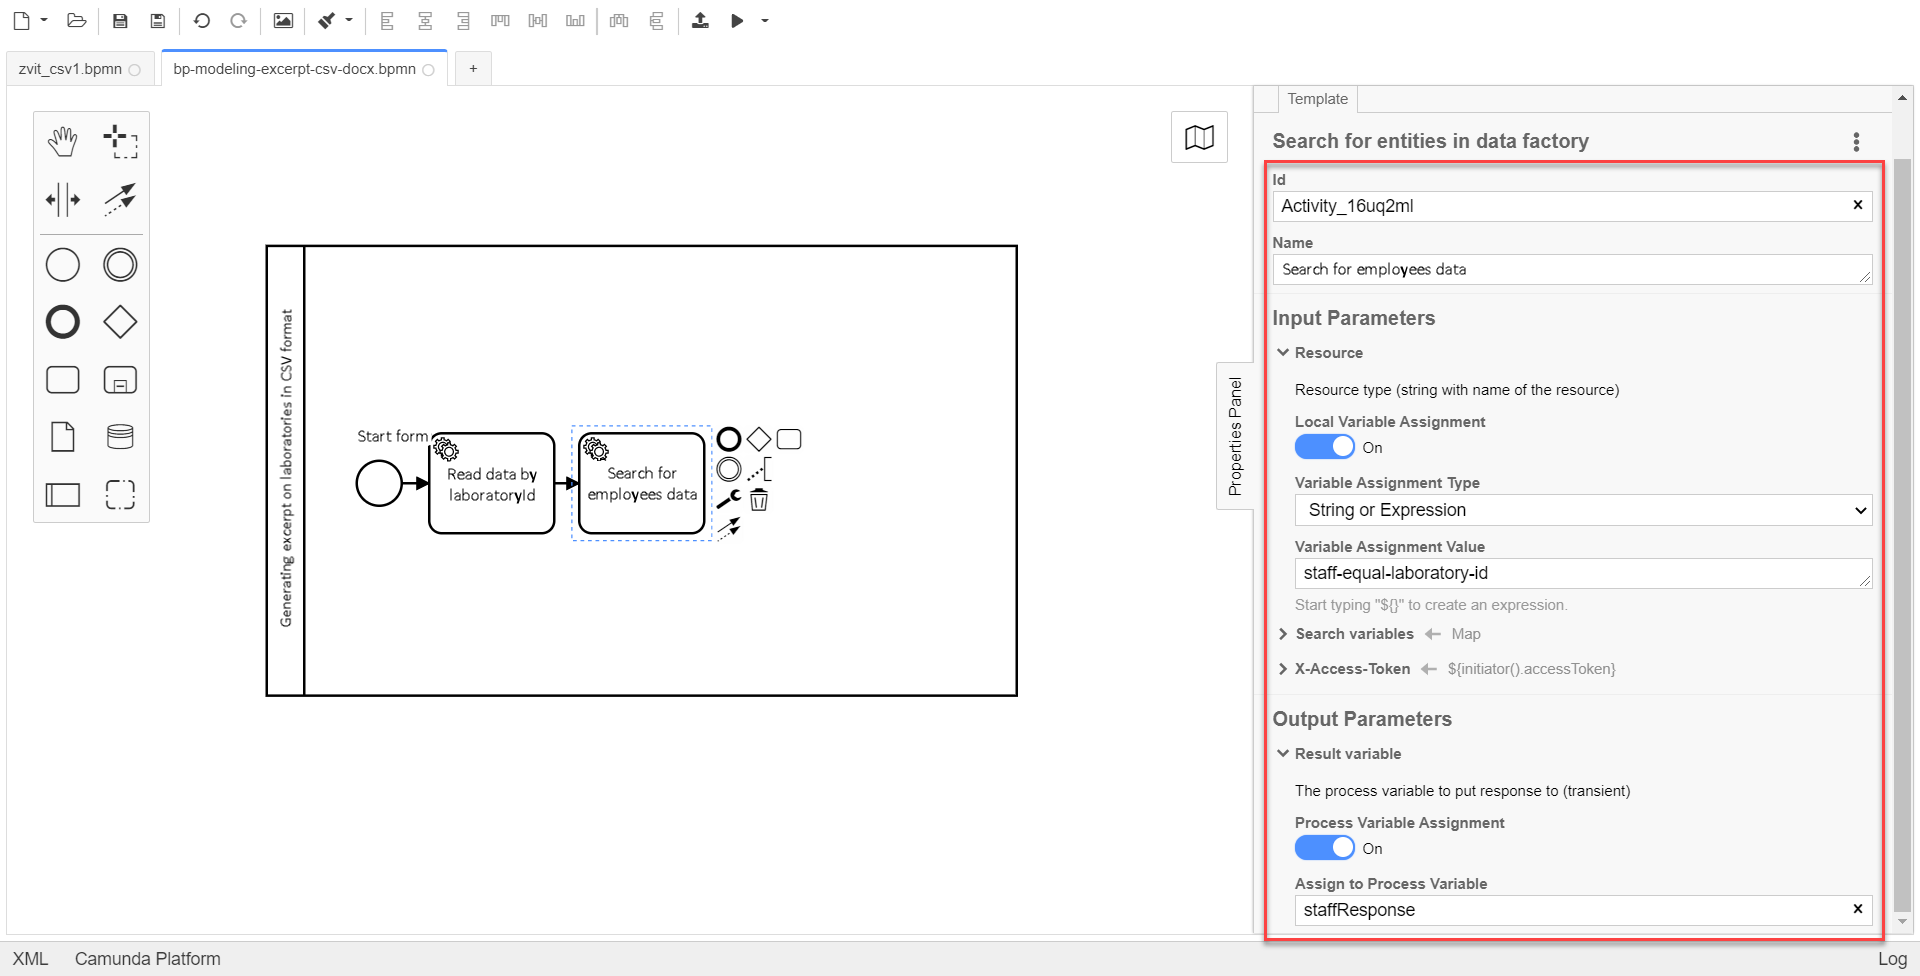Activate the space tool
The height and width of the screenshot is (976, 1920).
click(x=63, y=199)
